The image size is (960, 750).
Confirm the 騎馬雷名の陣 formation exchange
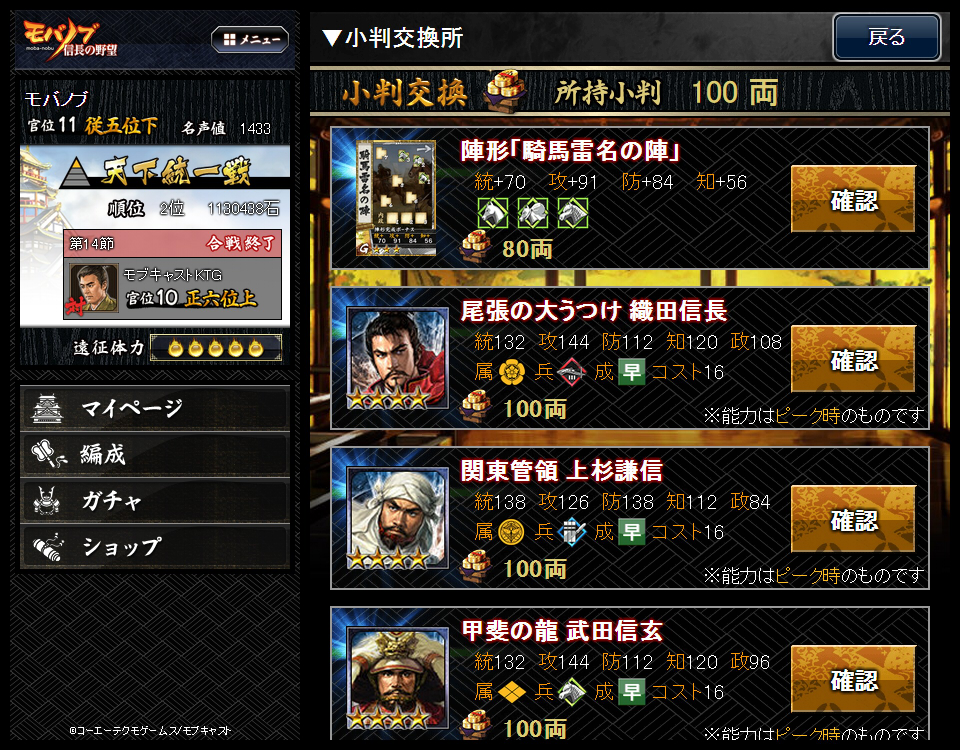(853, 200)
